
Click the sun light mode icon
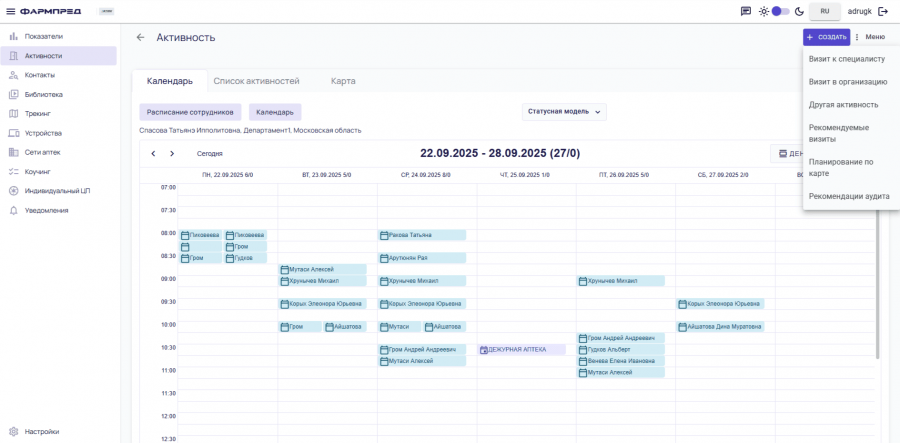(x=764, y=11)
